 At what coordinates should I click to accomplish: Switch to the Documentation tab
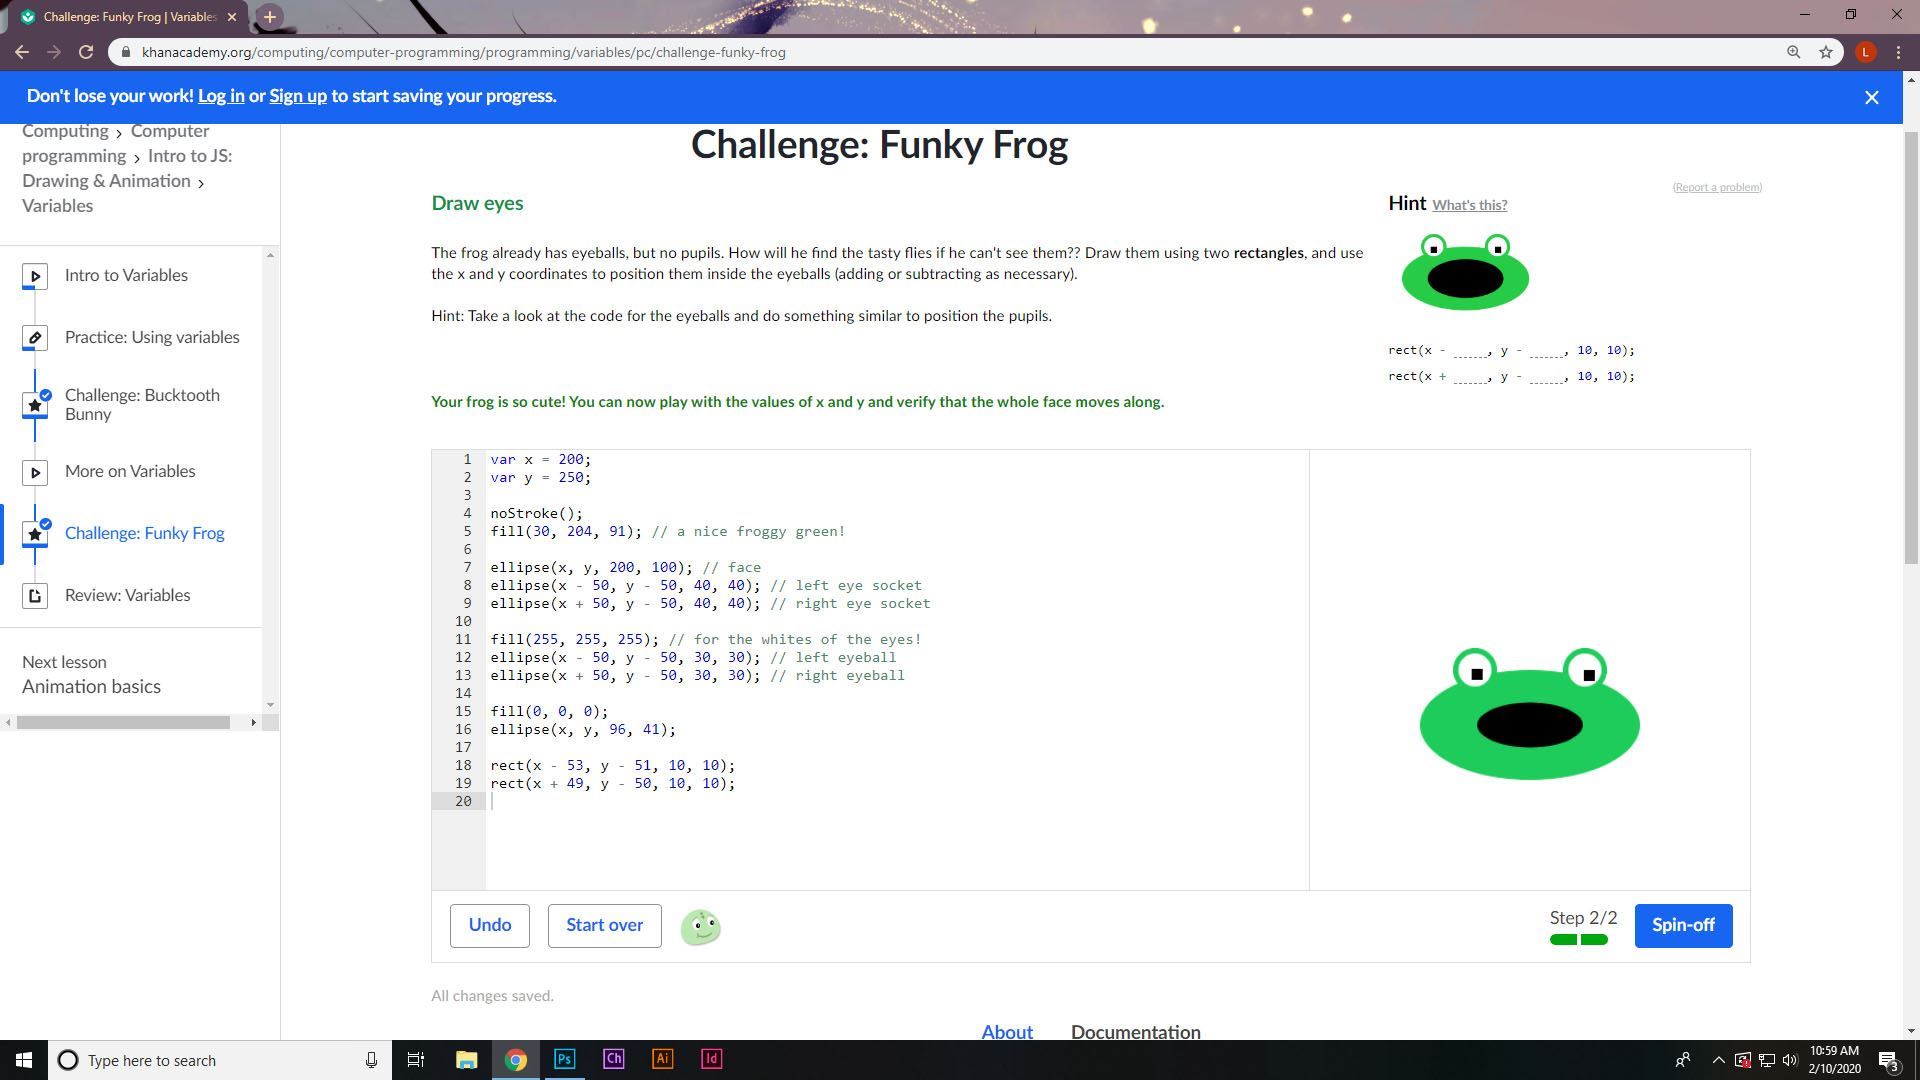pyautogui.click(x=1135, y=1032)
